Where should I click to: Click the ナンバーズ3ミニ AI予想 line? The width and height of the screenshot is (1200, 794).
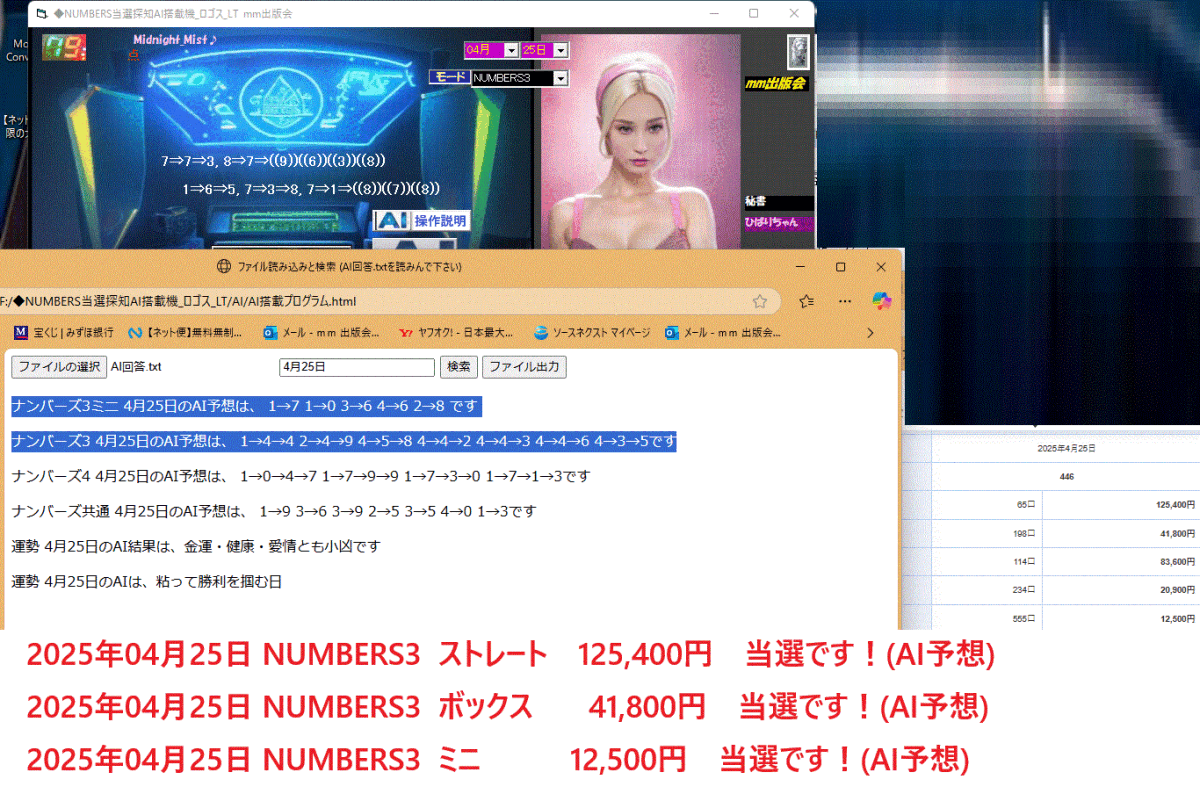(246, 406)
